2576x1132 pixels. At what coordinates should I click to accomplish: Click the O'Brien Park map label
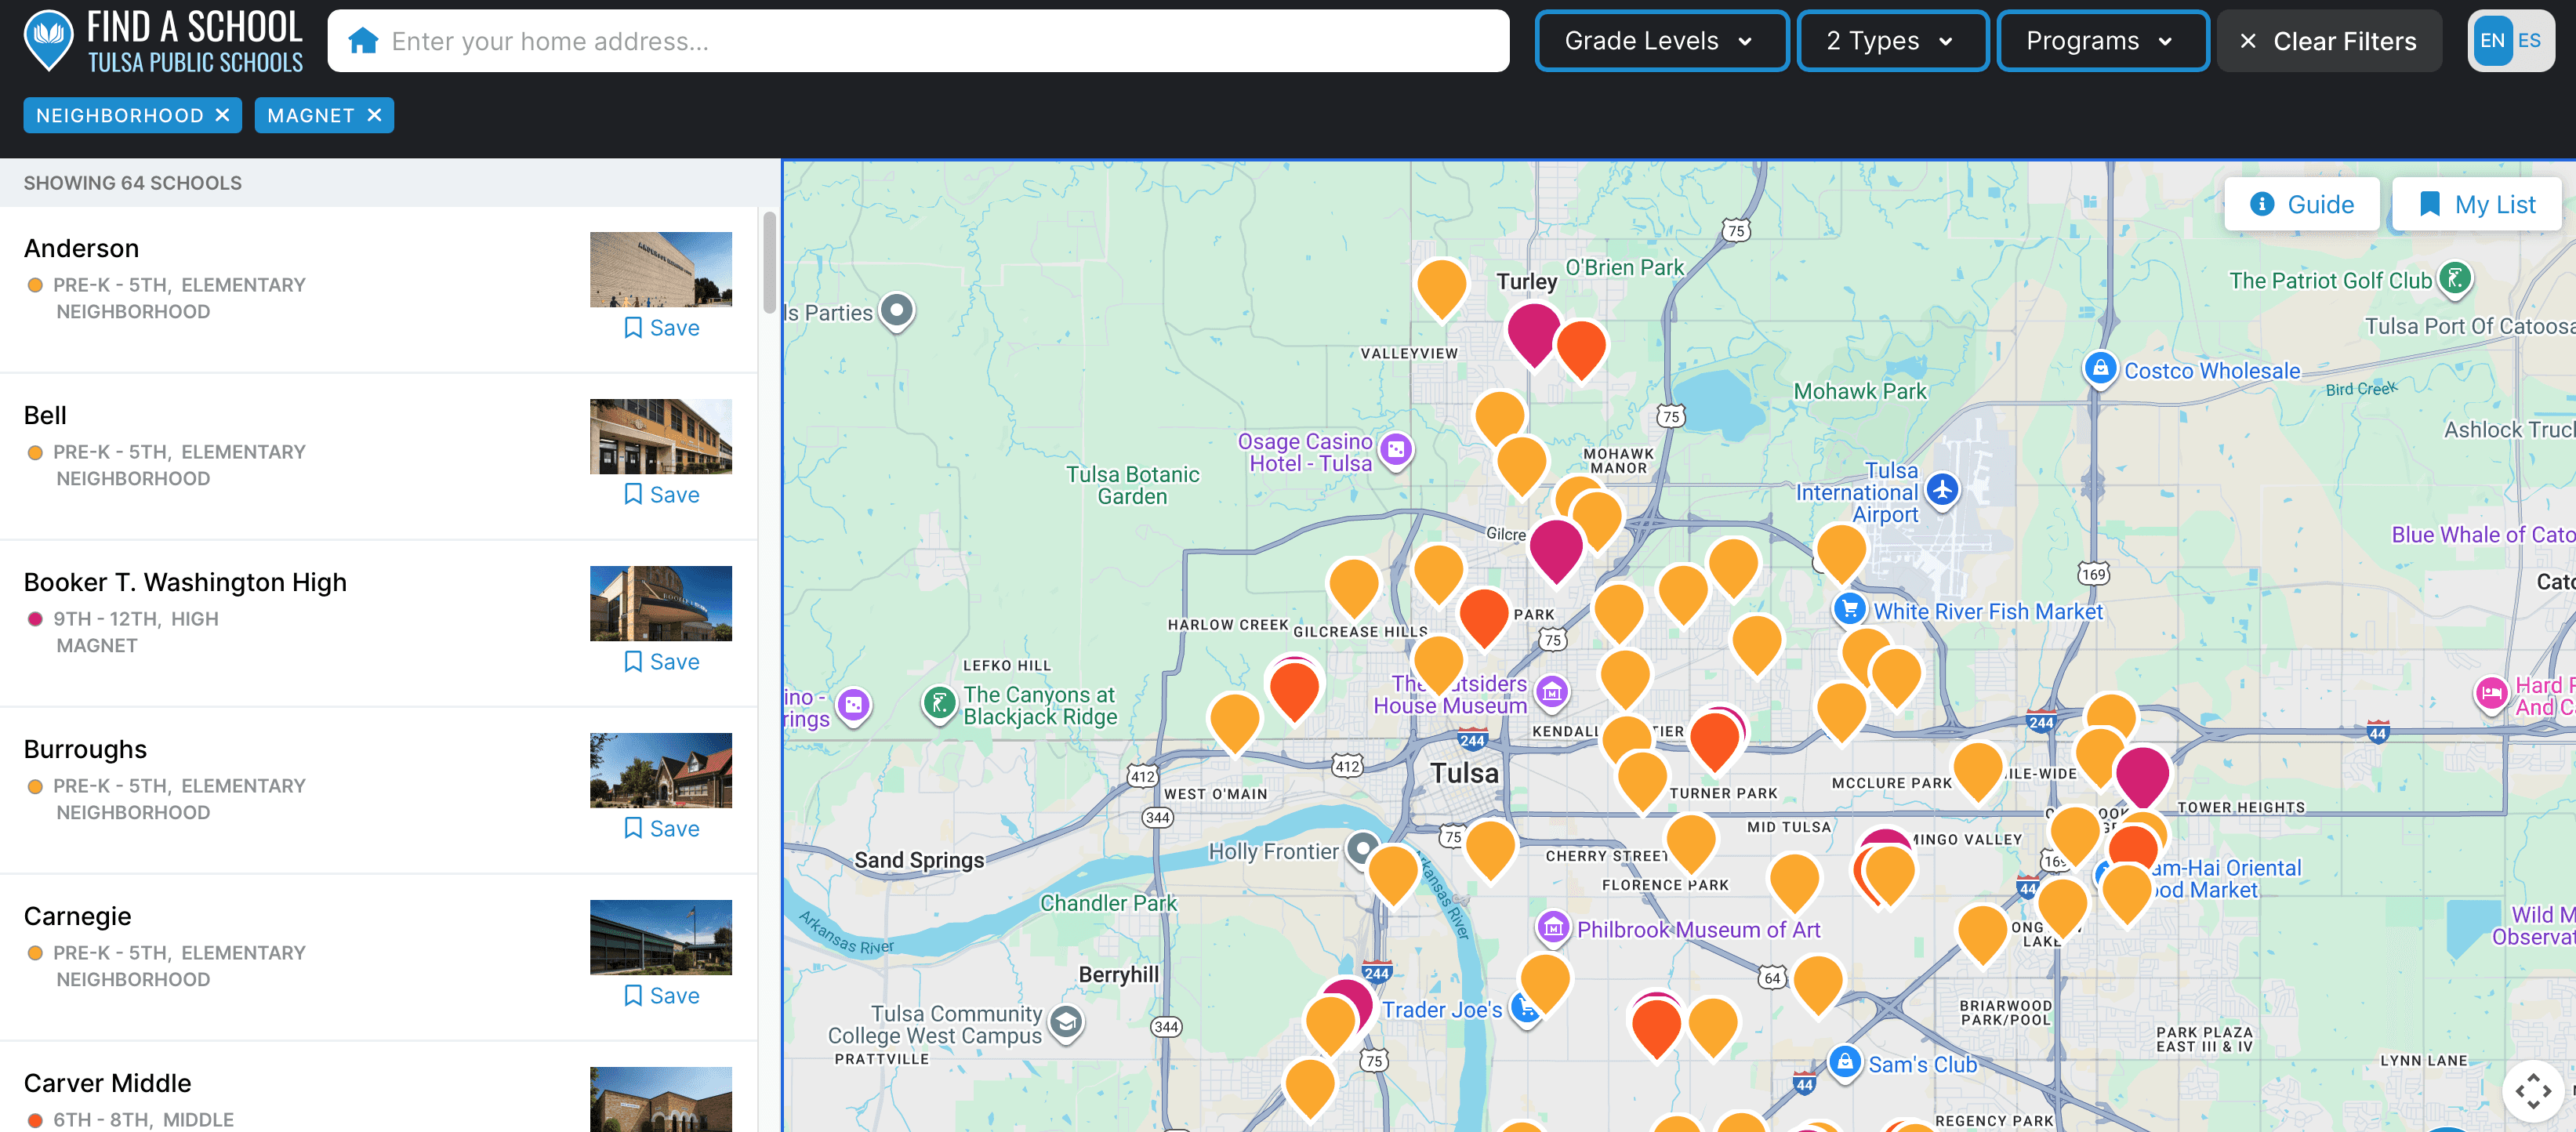coord(1624,268)
